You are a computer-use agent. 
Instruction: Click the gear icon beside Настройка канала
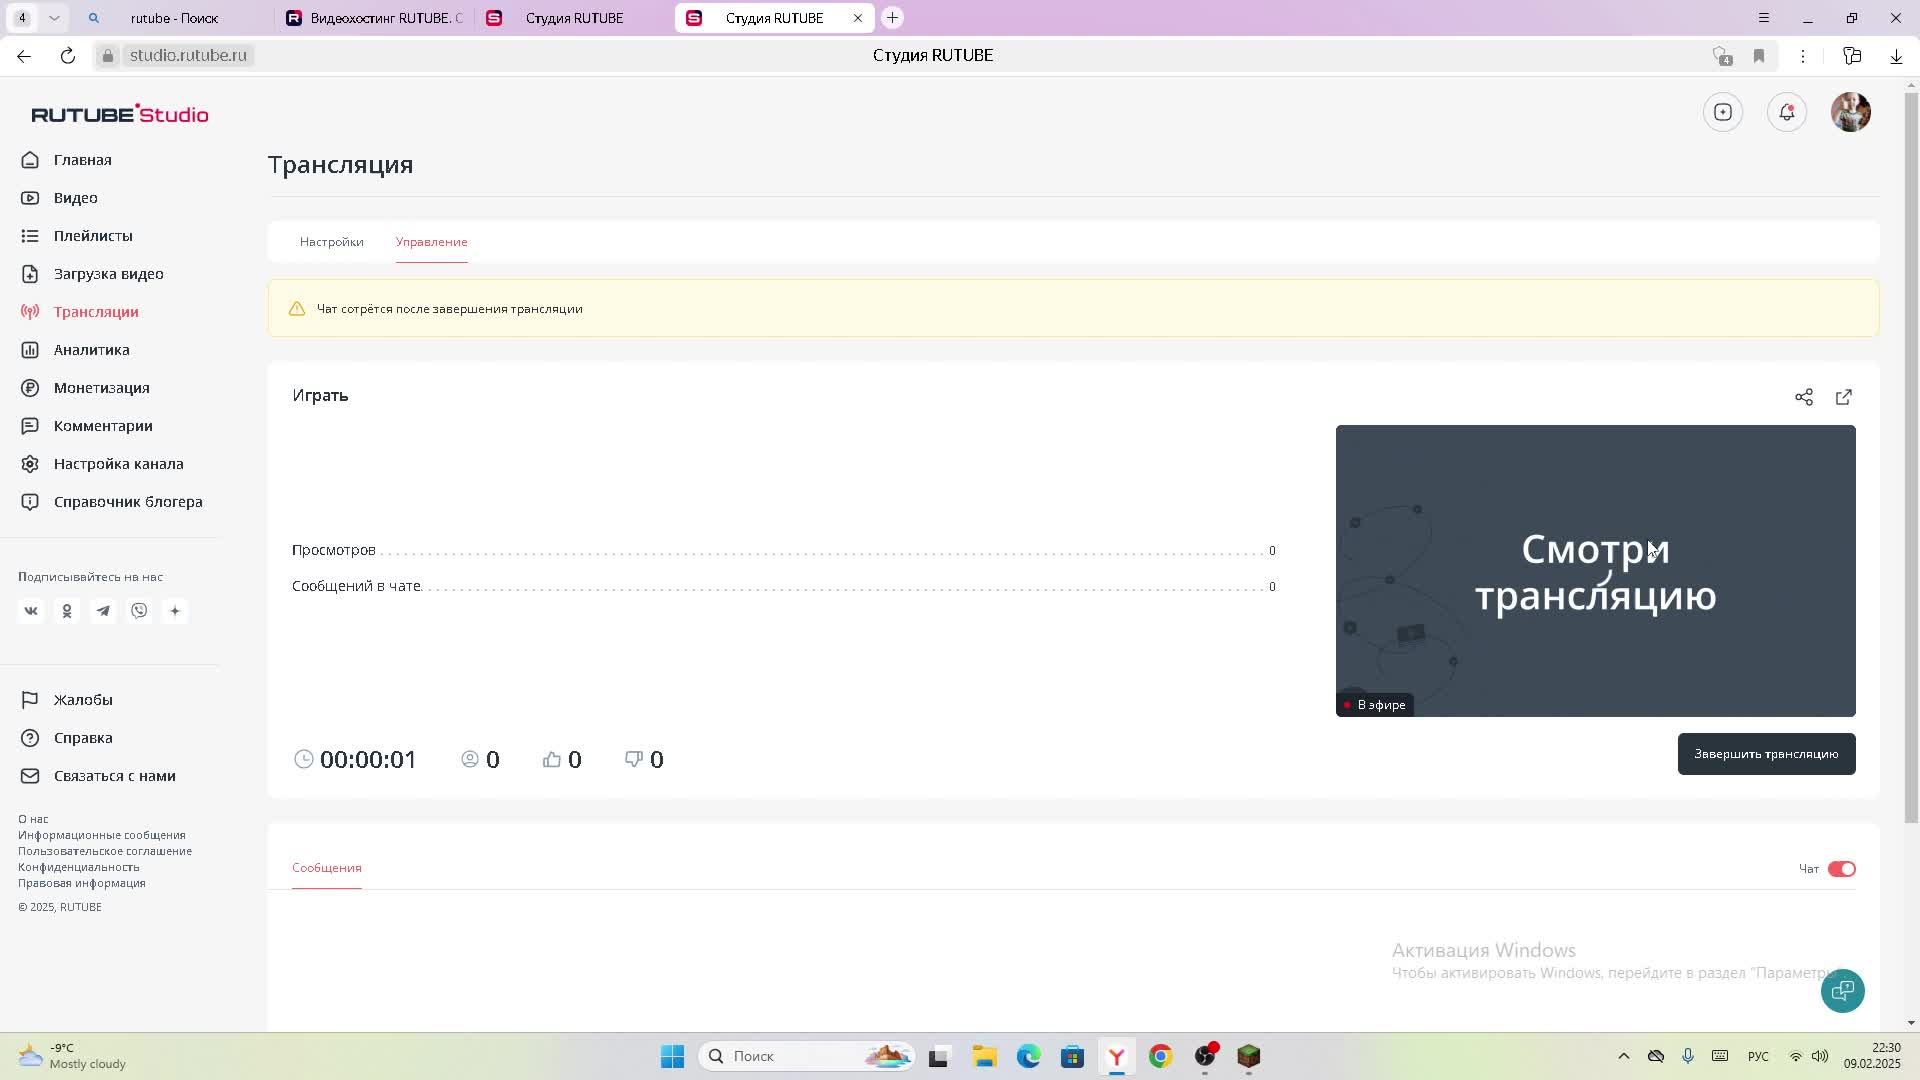(30, 464)
